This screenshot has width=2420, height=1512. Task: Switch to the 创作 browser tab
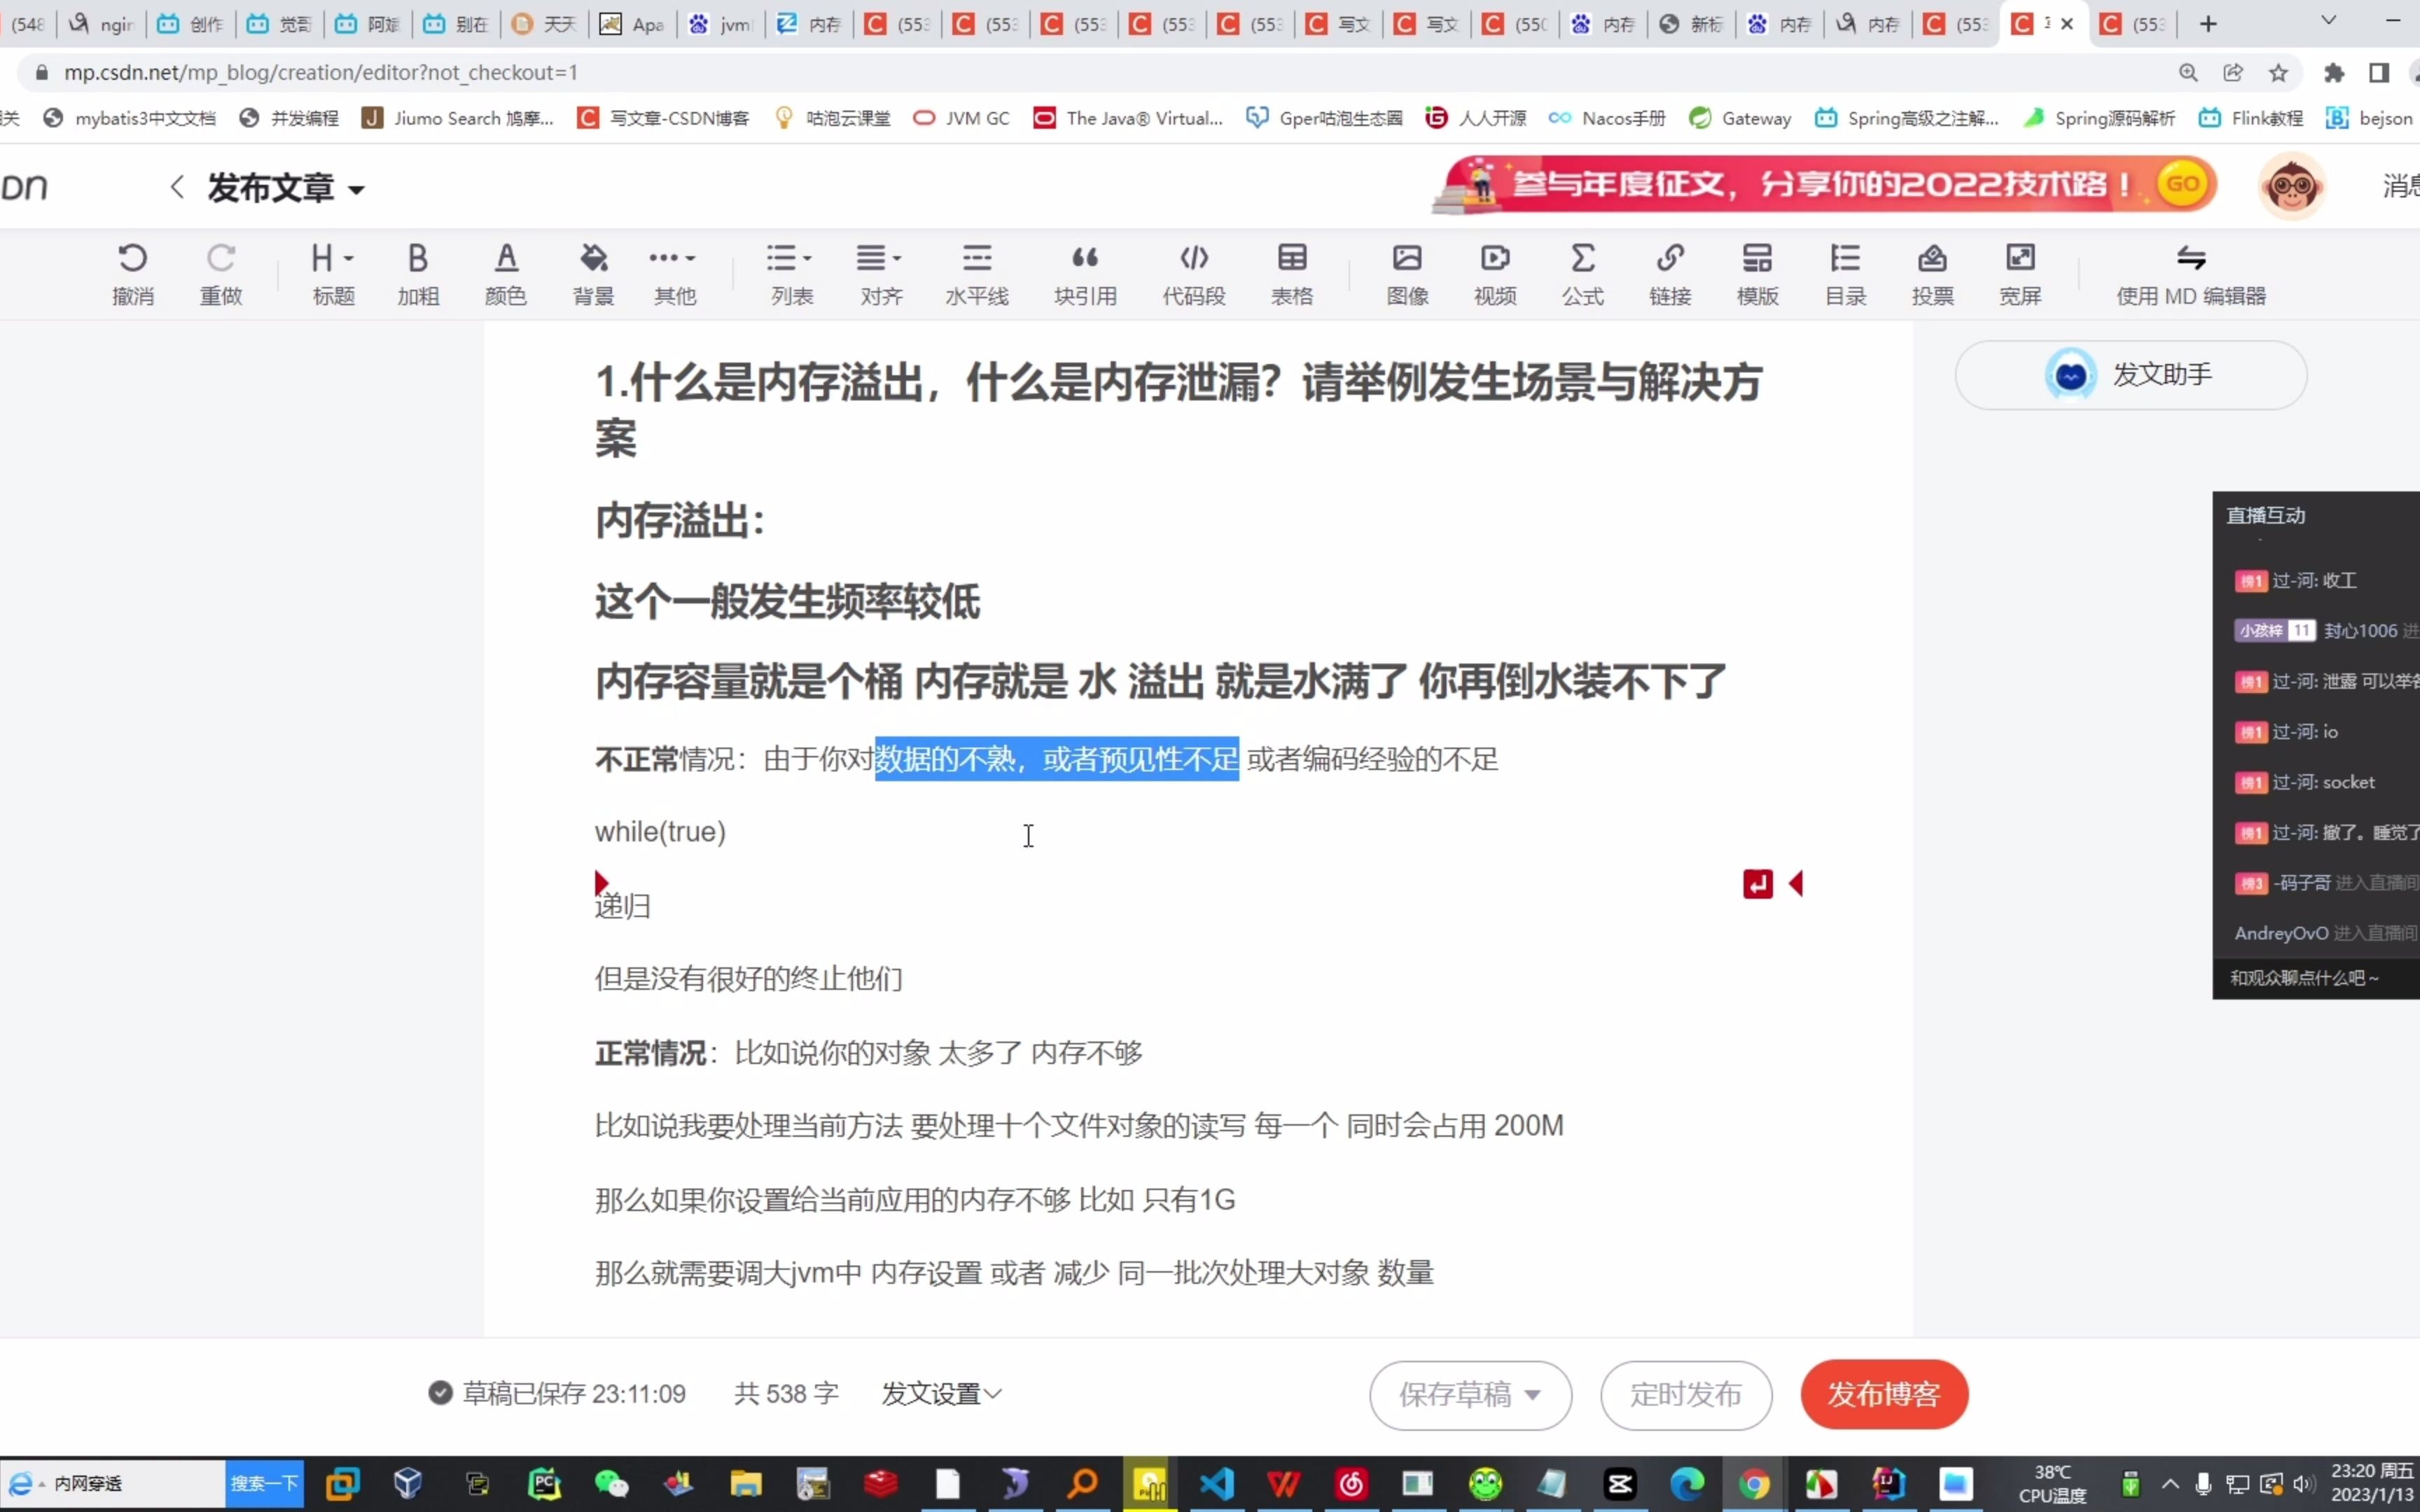191,24
